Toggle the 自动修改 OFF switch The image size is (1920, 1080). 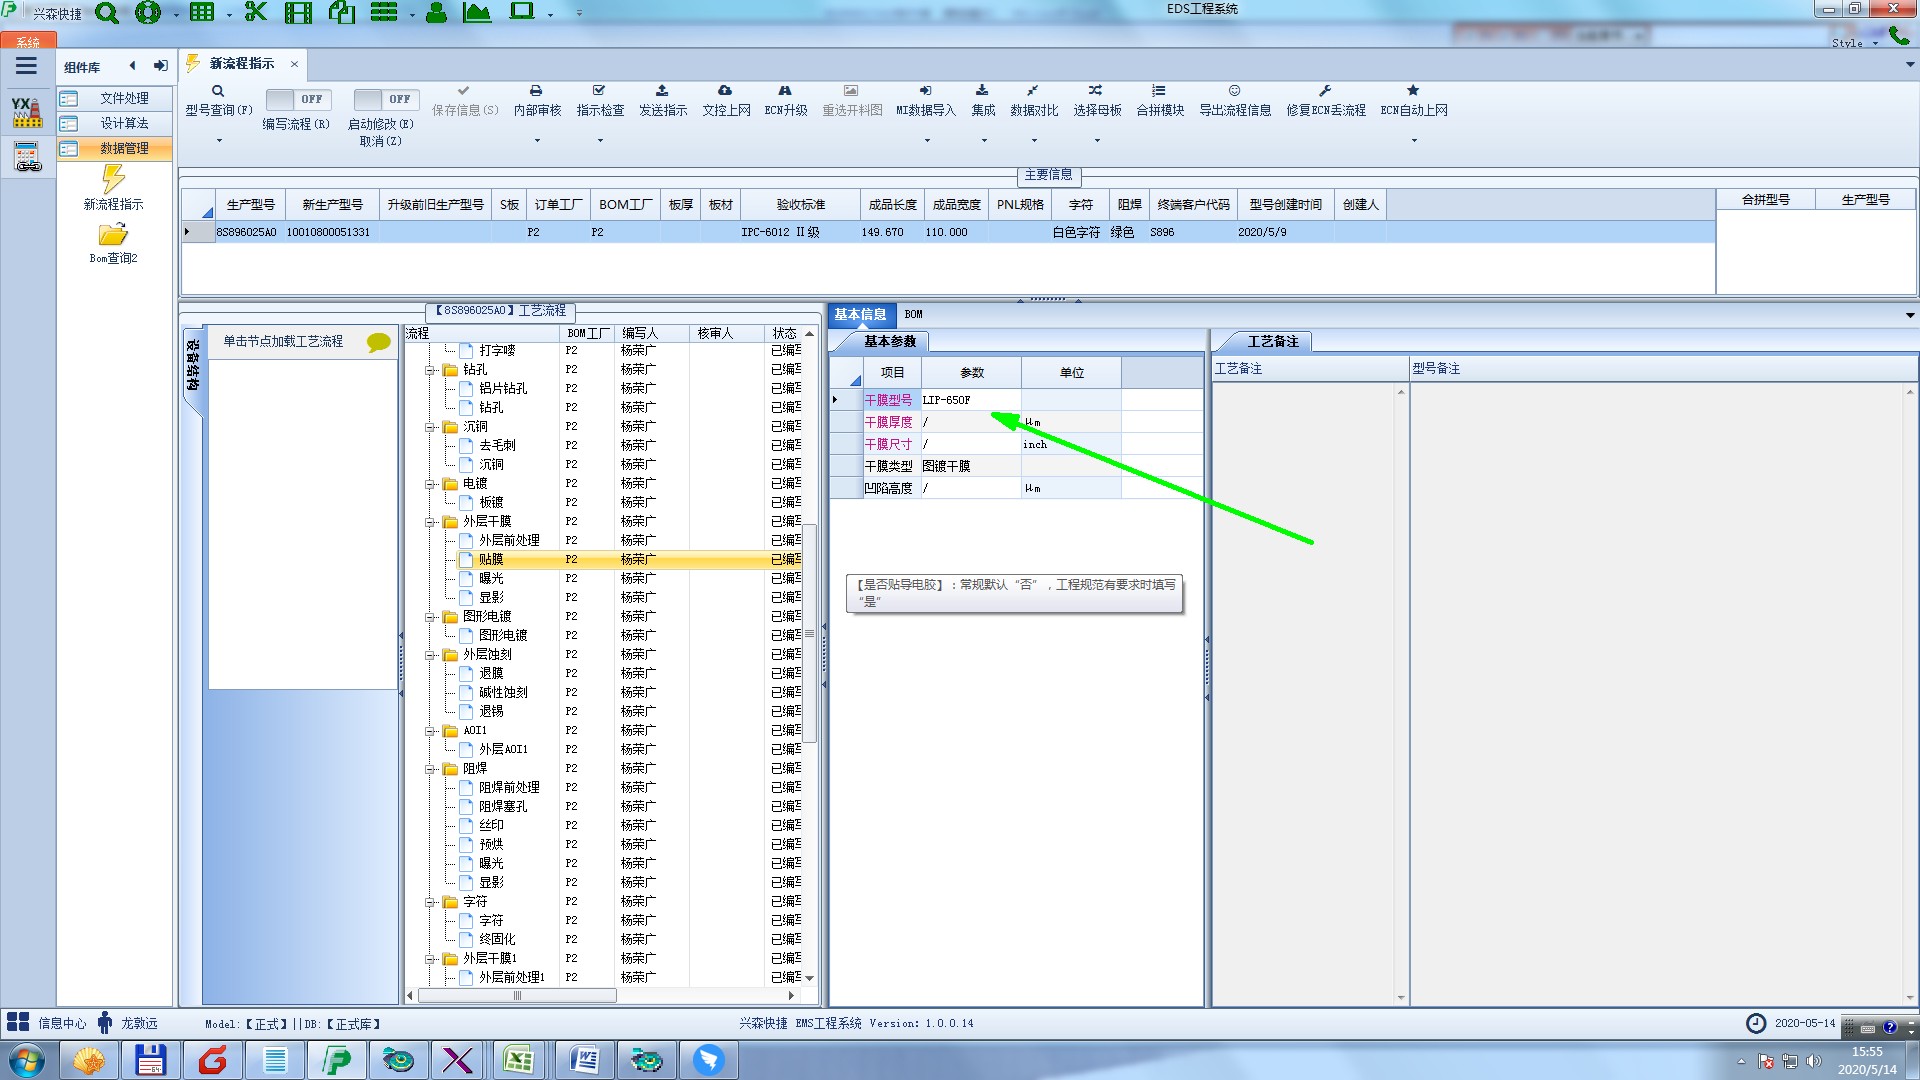pos(385,99)
